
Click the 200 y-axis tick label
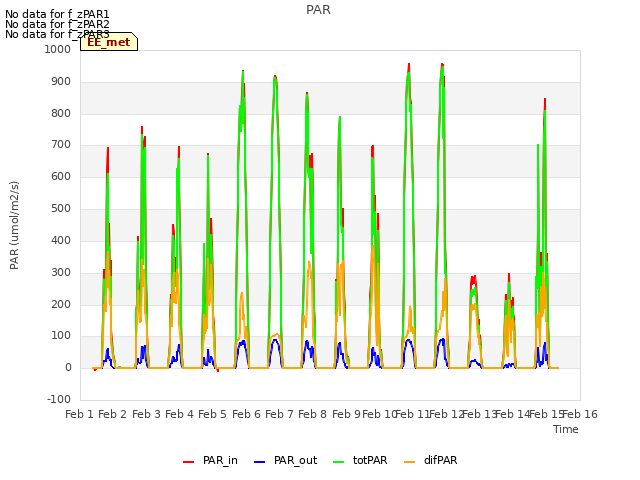tap(61, 304)
